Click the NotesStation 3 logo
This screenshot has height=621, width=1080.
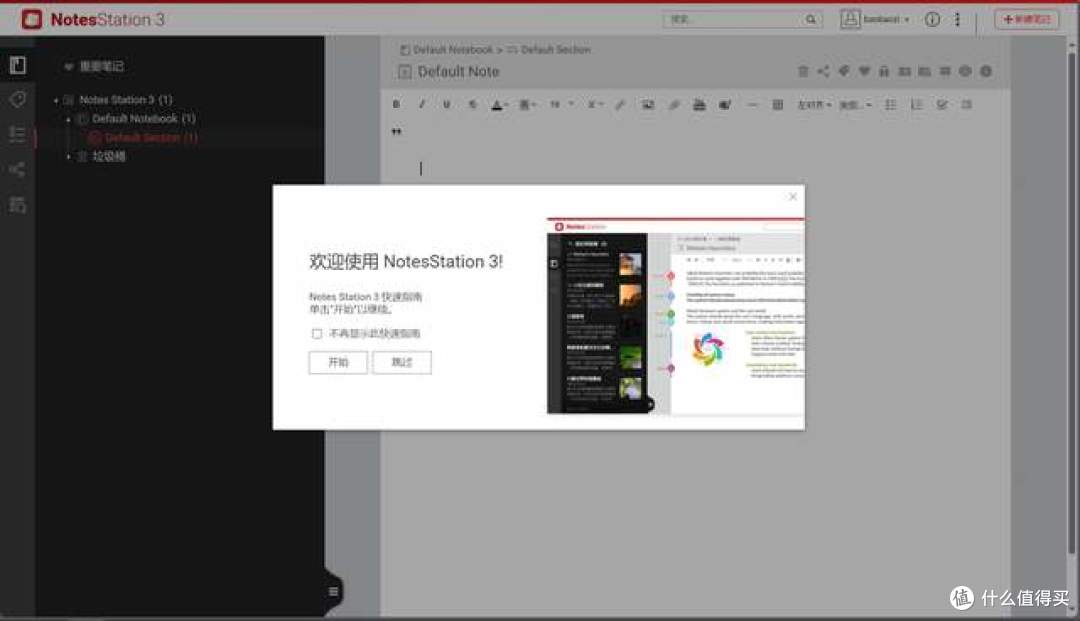pyautogui.click(x=94, y=19)
